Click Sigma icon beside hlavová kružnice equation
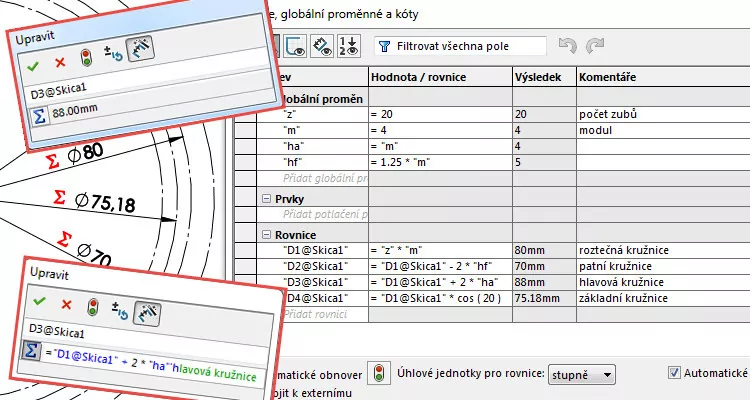The width and height of the screenshot is (750, 400). (31, 351)
